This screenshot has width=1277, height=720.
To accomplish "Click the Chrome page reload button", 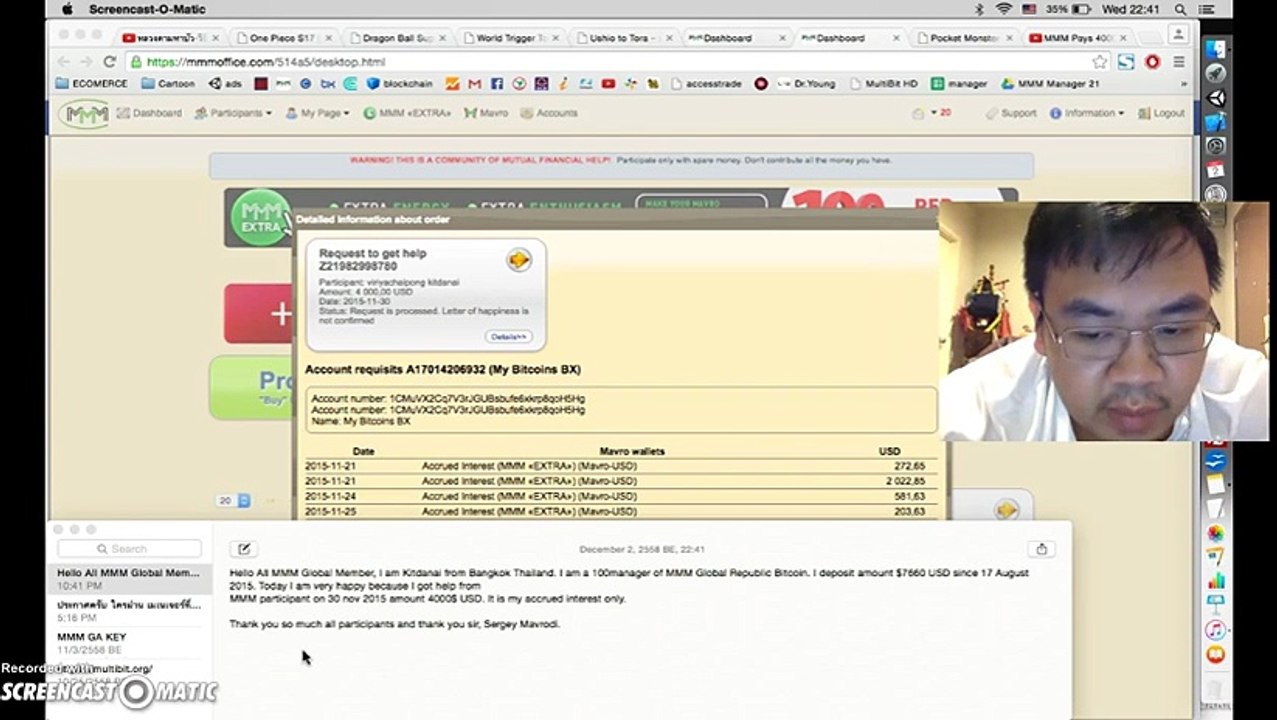I will [110, 62].
